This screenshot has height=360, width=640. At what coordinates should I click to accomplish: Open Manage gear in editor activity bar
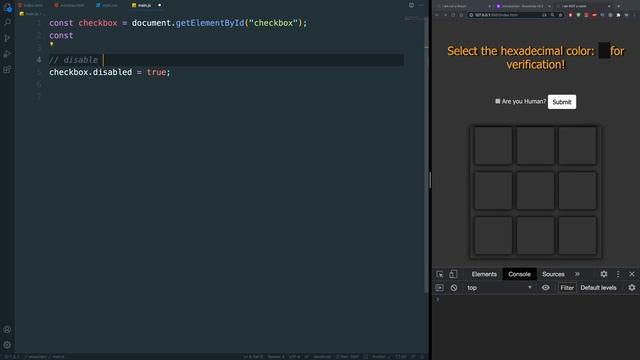tap(7, 345)
